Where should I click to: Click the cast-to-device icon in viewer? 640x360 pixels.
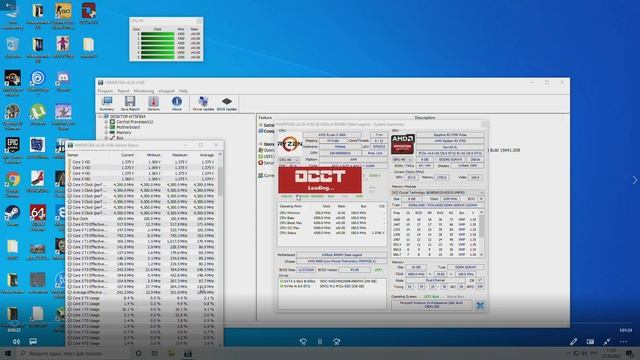pyautogui.click(x=590, y=342)
